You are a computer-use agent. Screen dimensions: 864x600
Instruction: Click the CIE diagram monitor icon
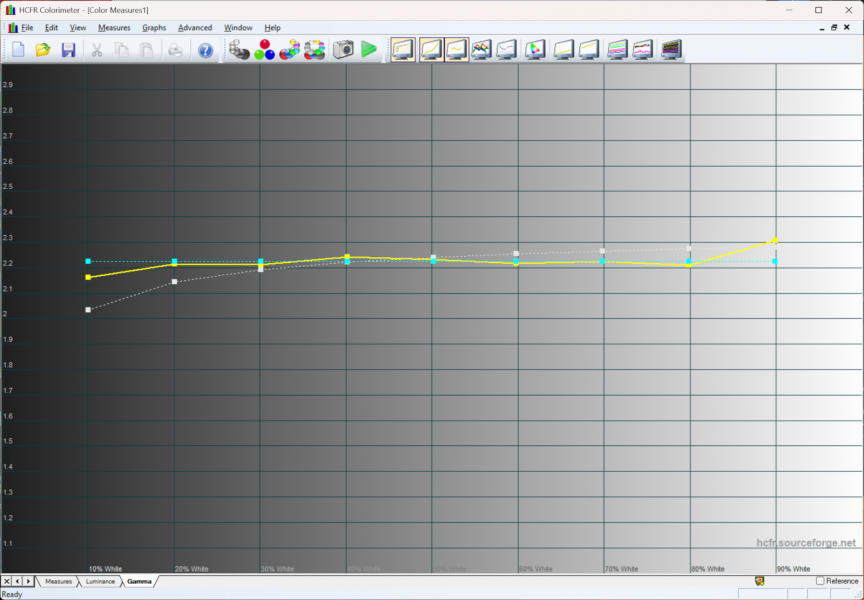pos(535,49)
